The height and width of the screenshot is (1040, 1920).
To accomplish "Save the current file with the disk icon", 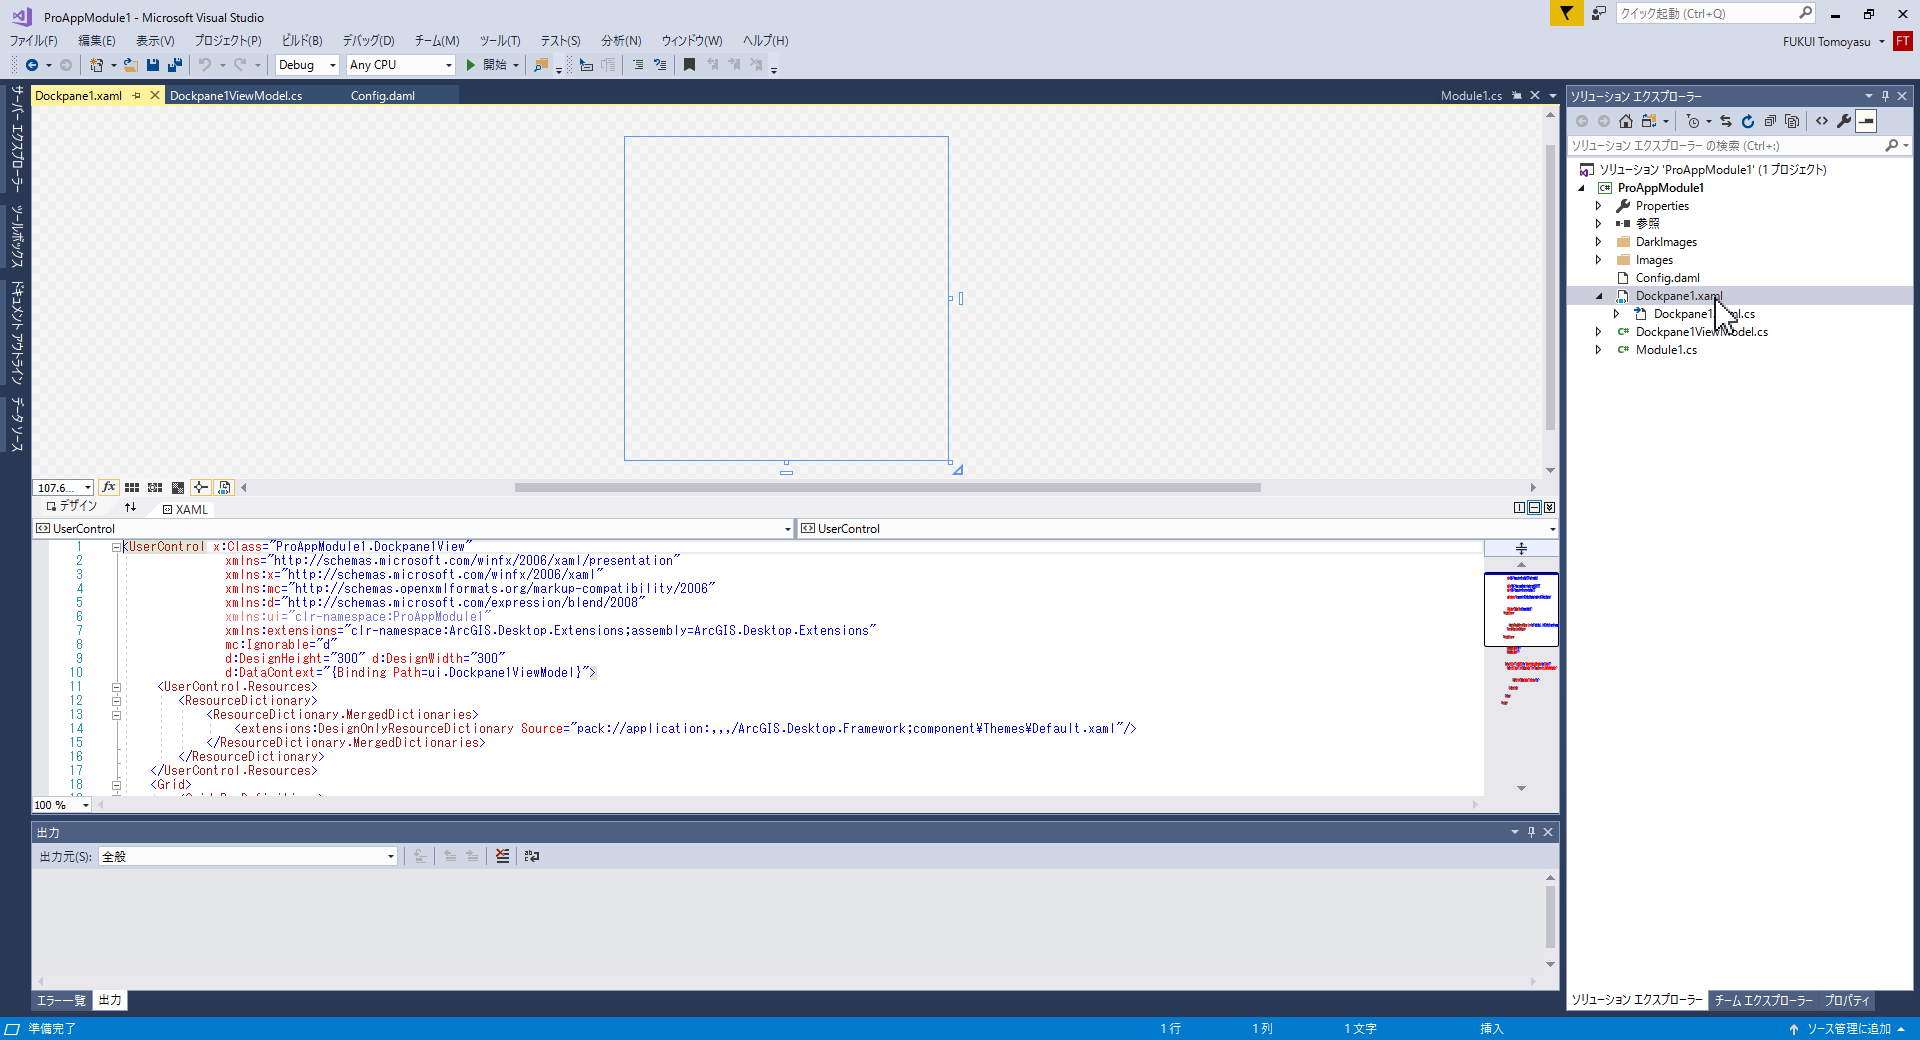I will 153,65.
